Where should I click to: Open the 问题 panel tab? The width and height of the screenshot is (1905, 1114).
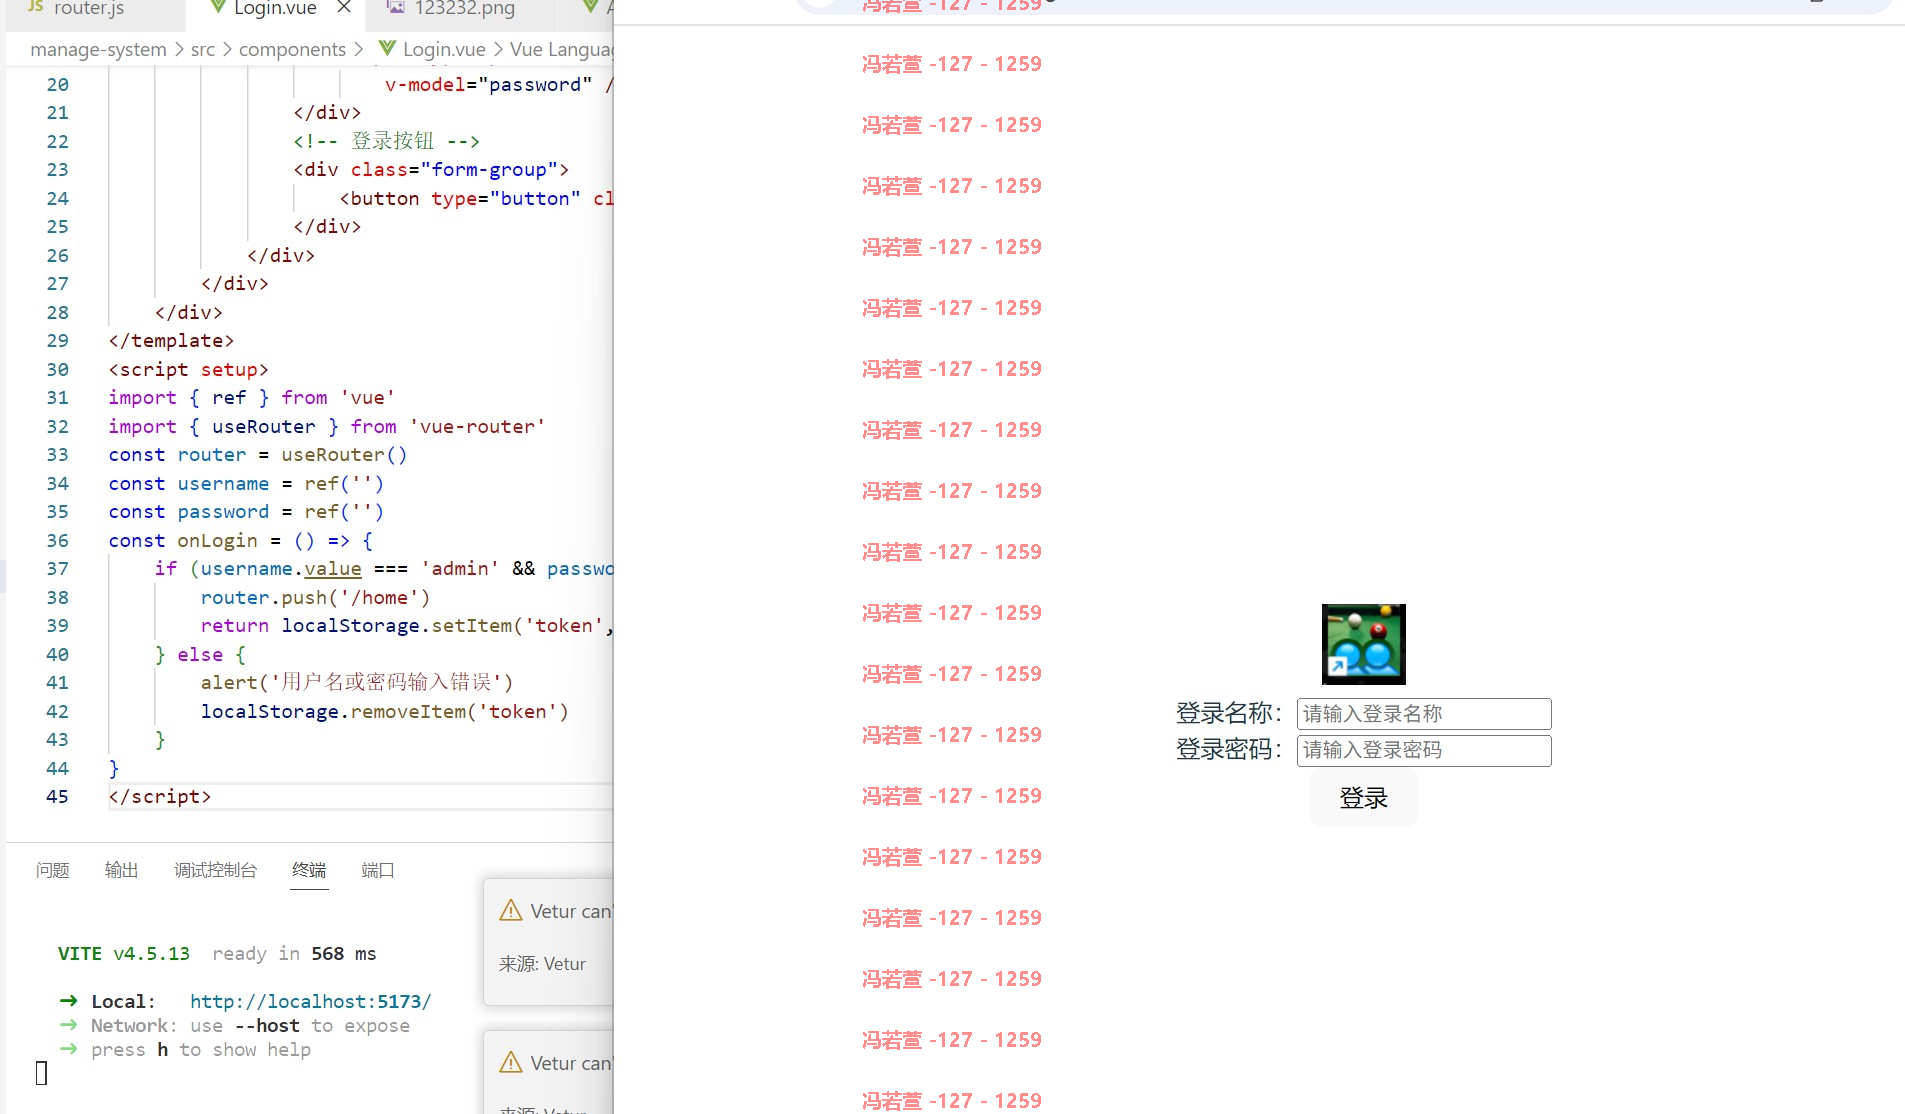coord(53,870)
